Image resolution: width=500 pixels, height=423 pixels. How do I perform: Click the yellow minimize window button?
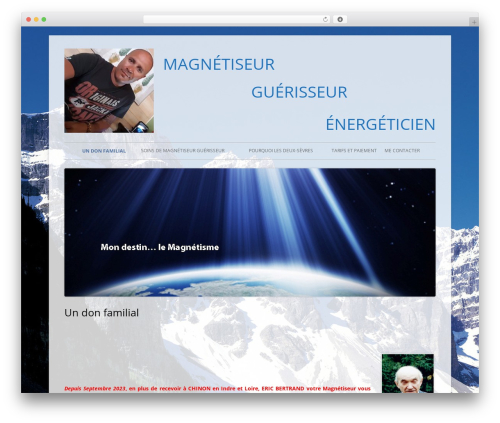tap(36, 20)
